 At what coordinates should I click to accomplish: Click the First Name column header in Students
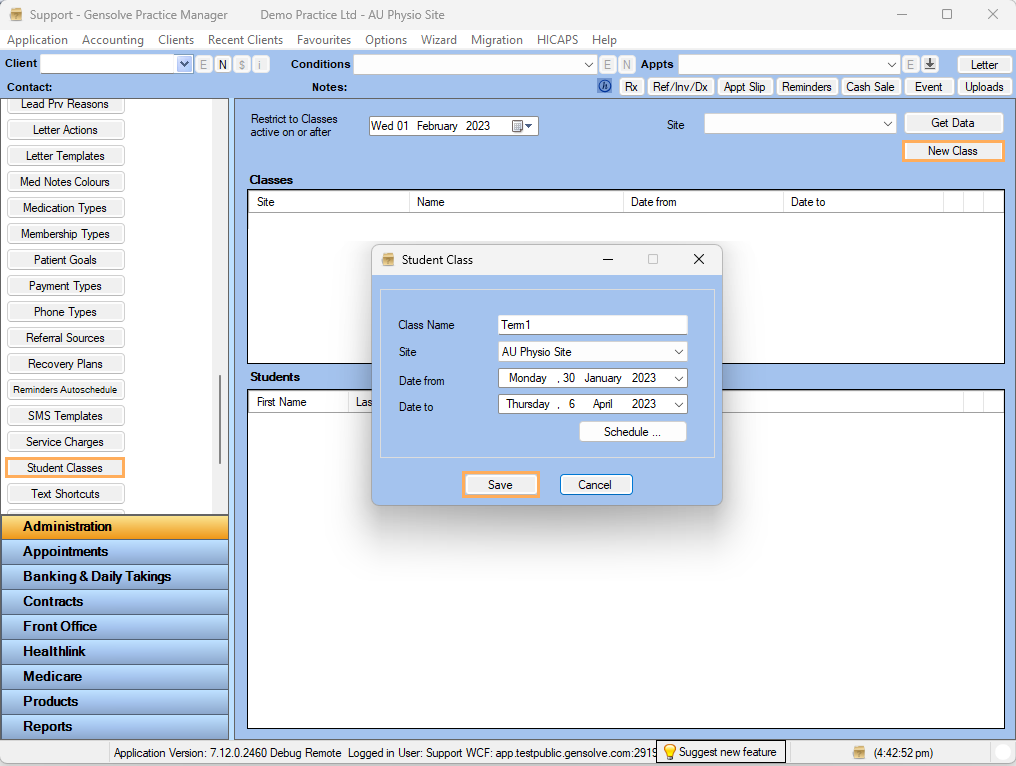coord(299,402)
